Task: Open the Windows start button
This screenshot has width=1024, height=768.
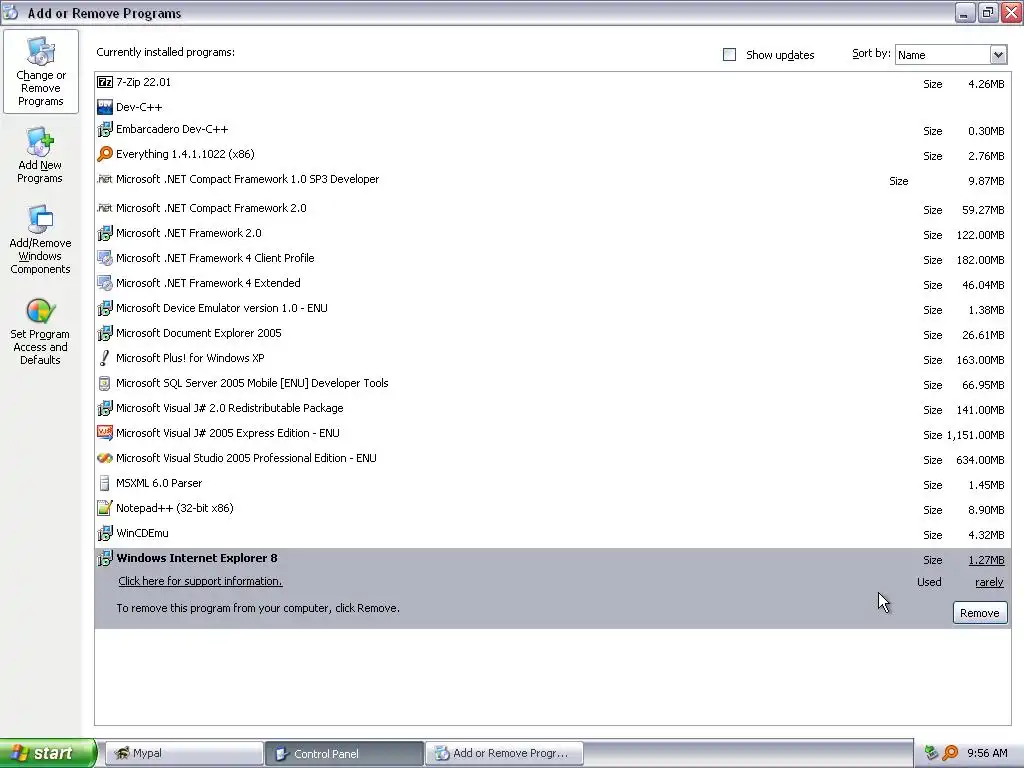Action: point(48,753)
